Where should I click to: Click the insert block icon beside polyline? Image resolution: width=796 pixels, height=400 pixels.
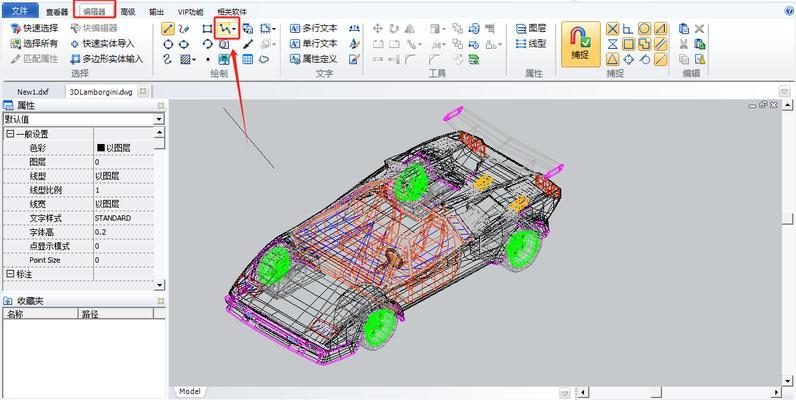click(248, 29)
